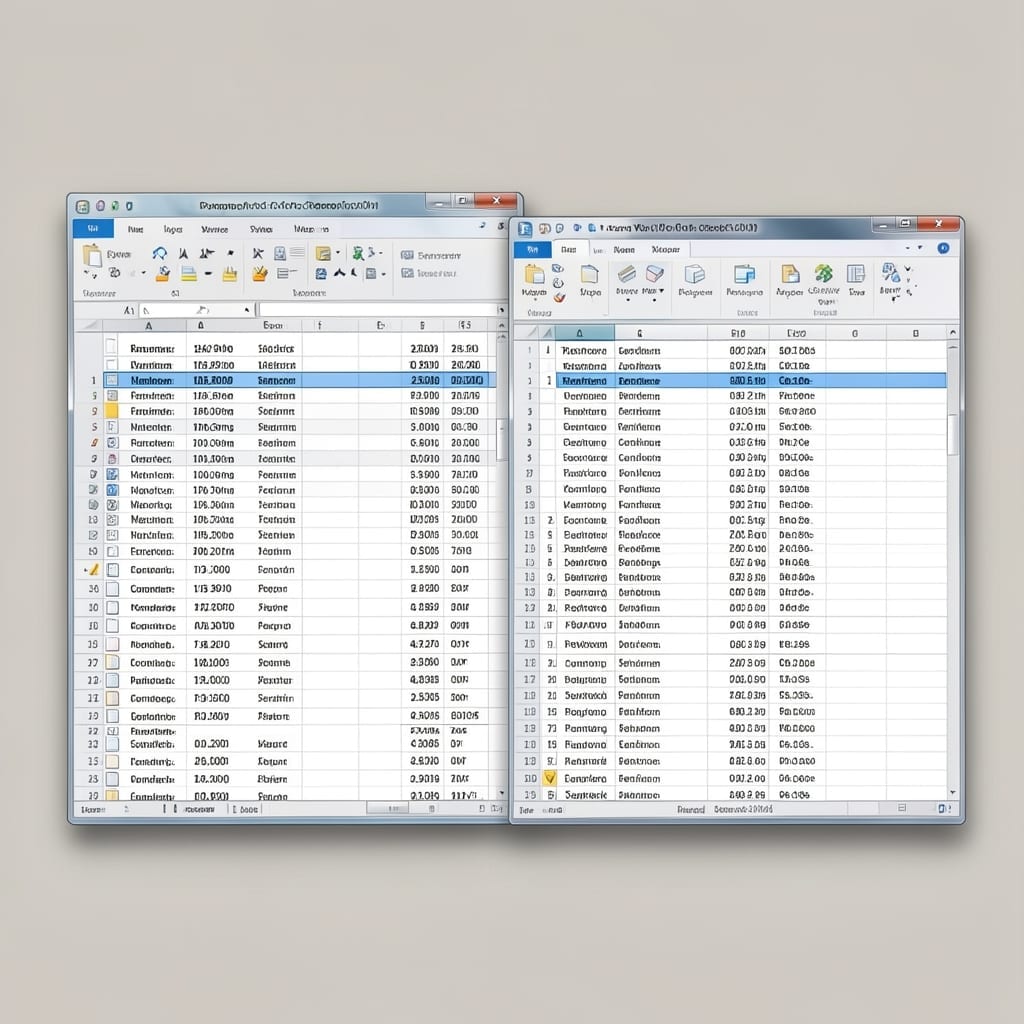Click the green recycle-style icon in right ribbon

(824, 274)
